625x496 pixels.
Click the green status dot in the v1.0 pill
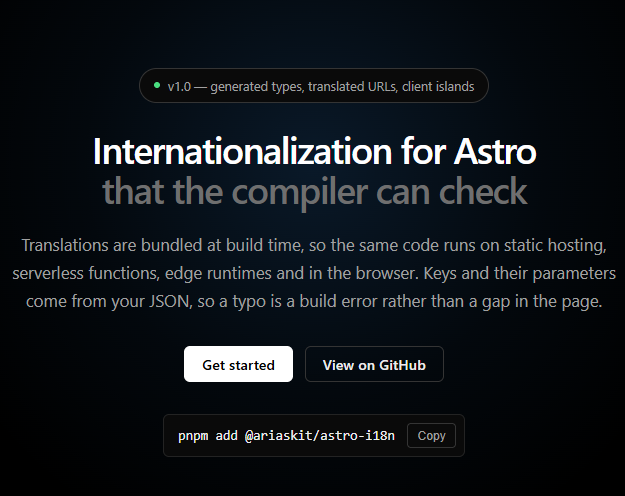pyautogui.click(x=157, y=85)
